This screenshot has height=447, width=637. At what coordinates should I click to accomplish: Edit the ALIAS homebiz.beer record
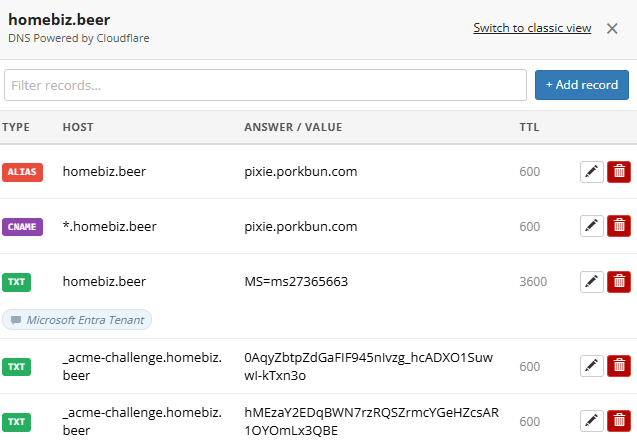[x=592, y=171]
